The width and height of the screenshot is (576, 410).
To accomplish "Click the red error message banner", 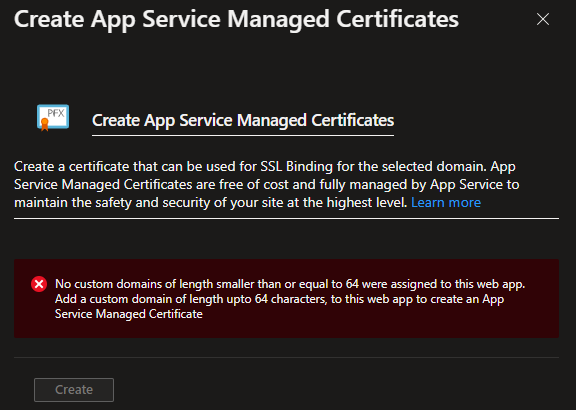I will pos(287,298).
